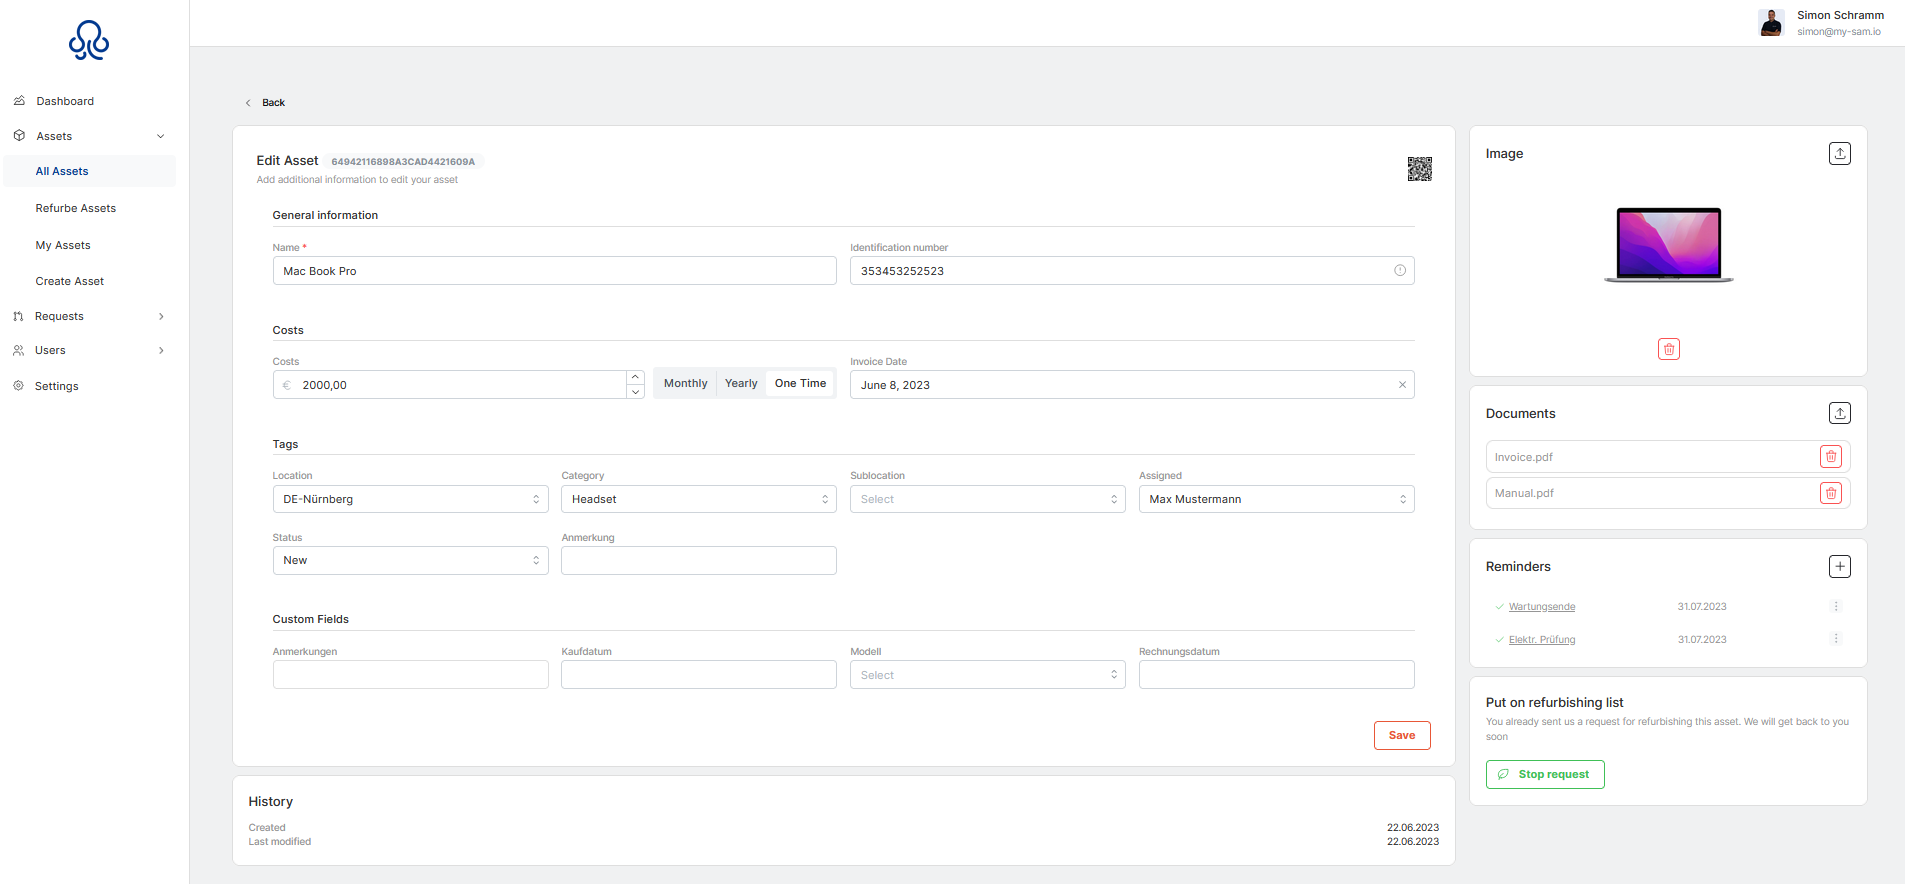Clear the invoice date with X icon

point(1402,385)
